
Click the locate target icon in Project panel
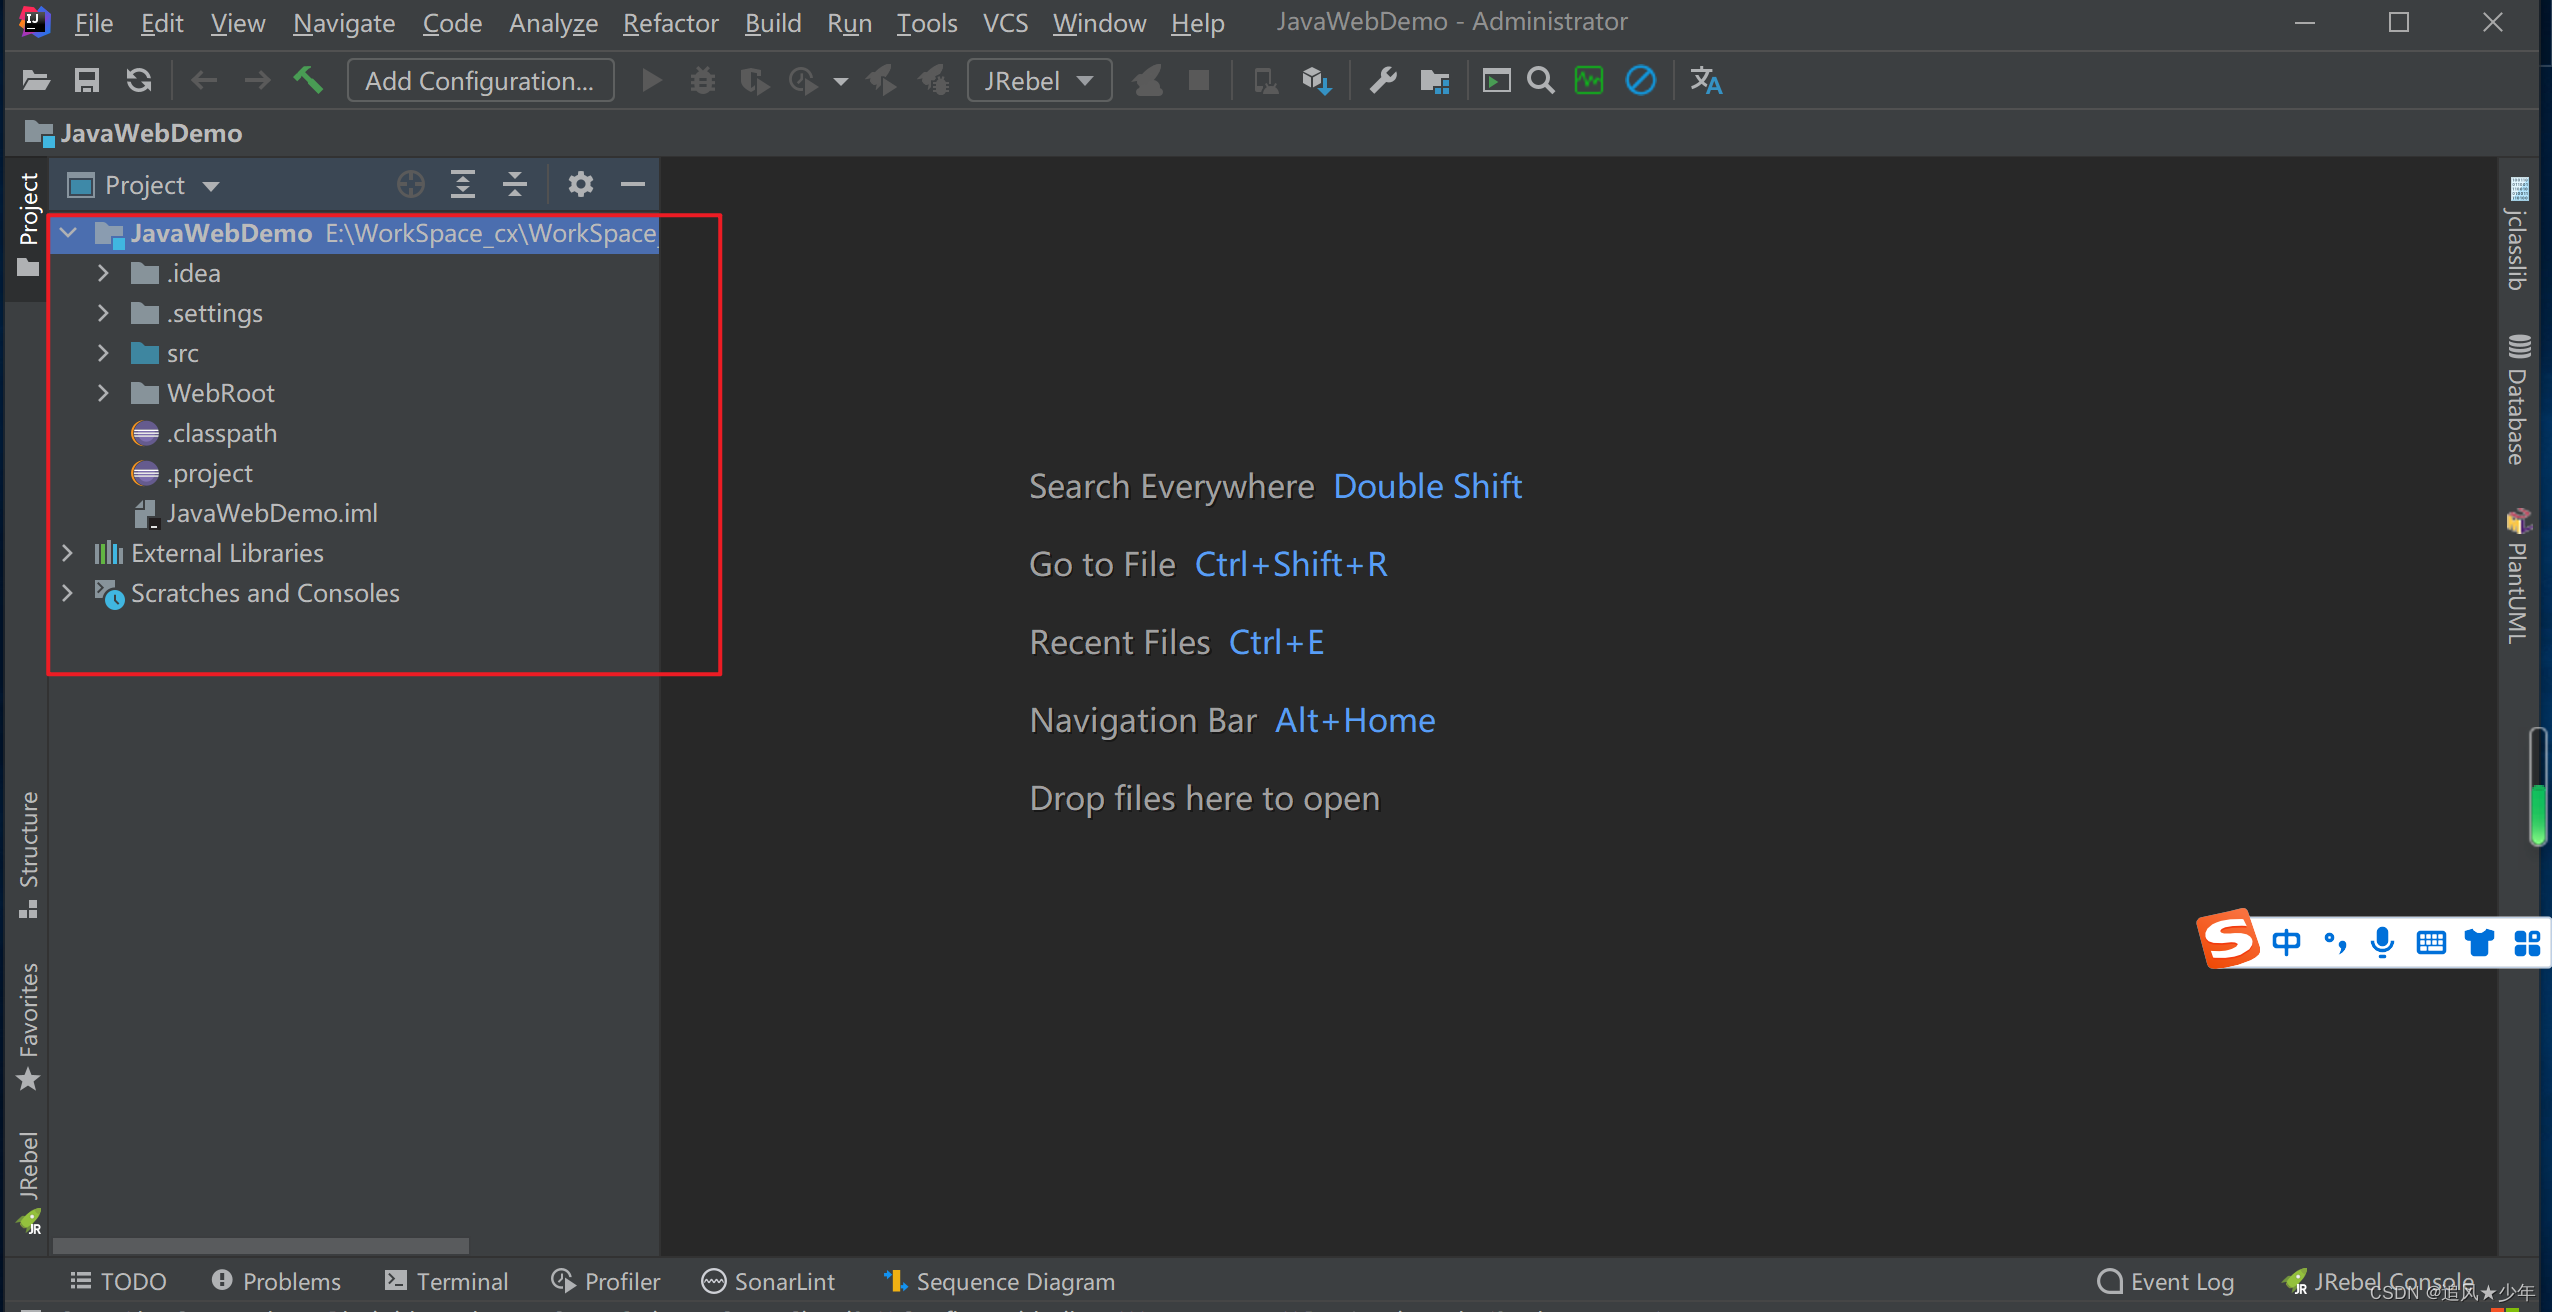(410, 184)
